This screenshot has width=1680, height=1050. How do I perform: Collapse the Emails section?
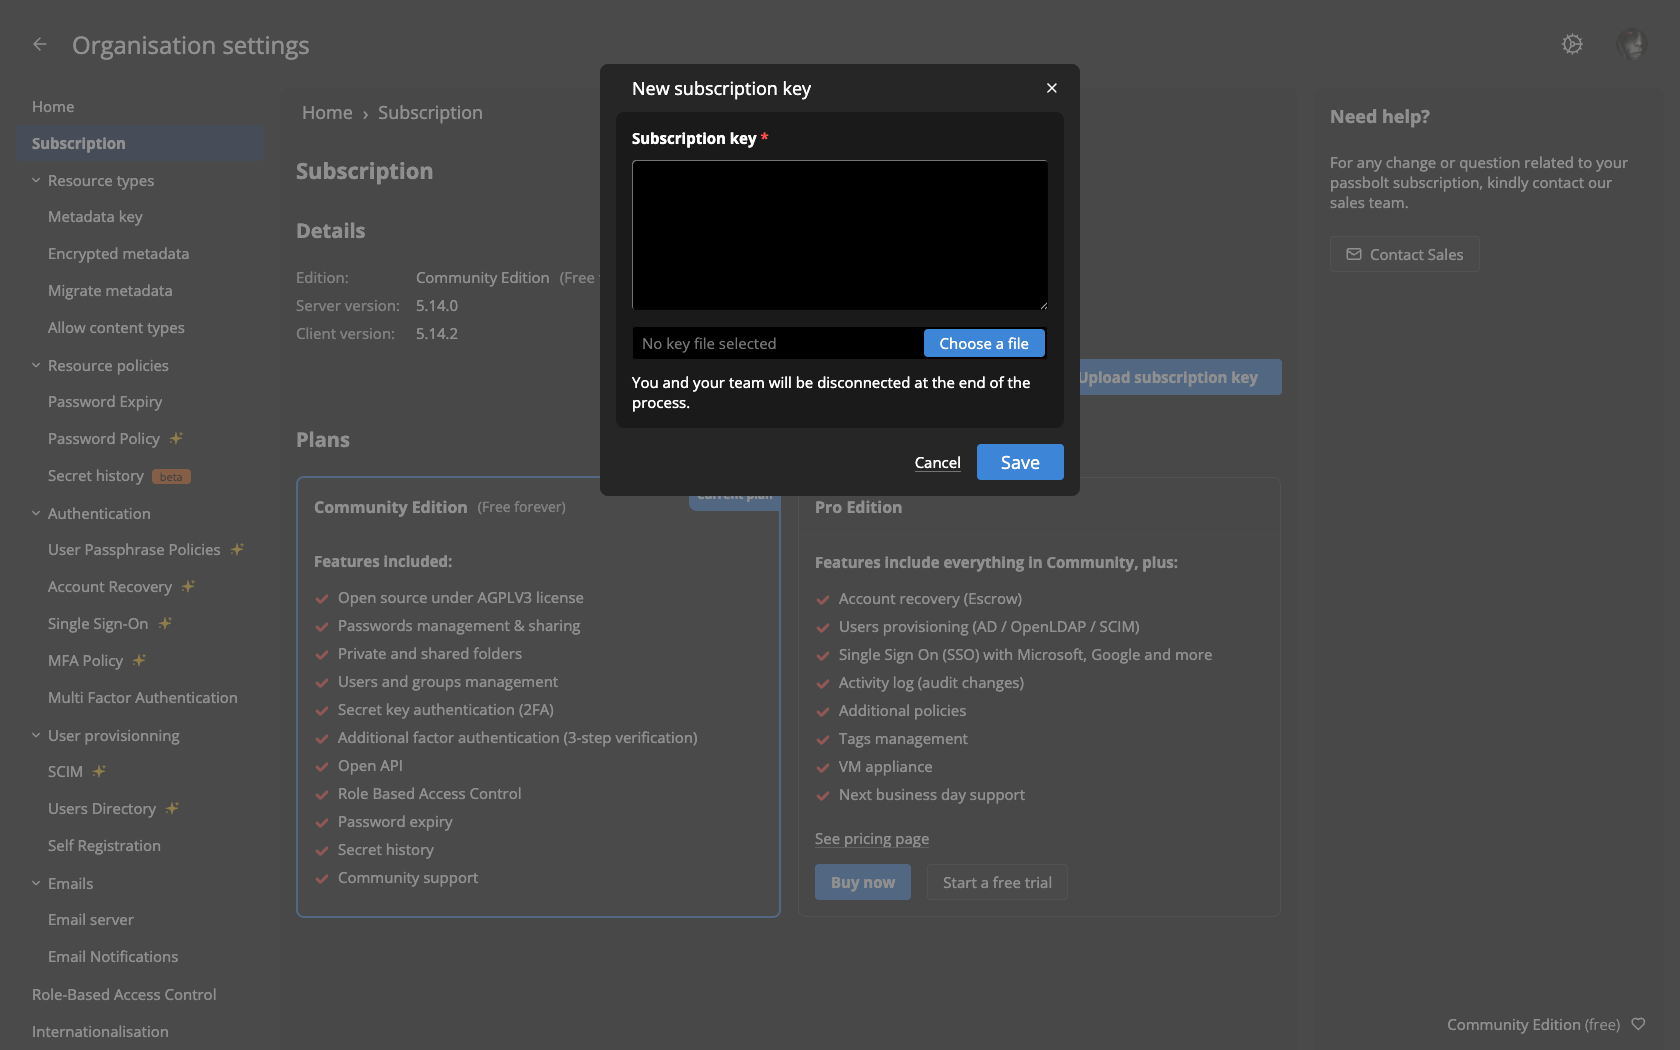pos(36,883)
